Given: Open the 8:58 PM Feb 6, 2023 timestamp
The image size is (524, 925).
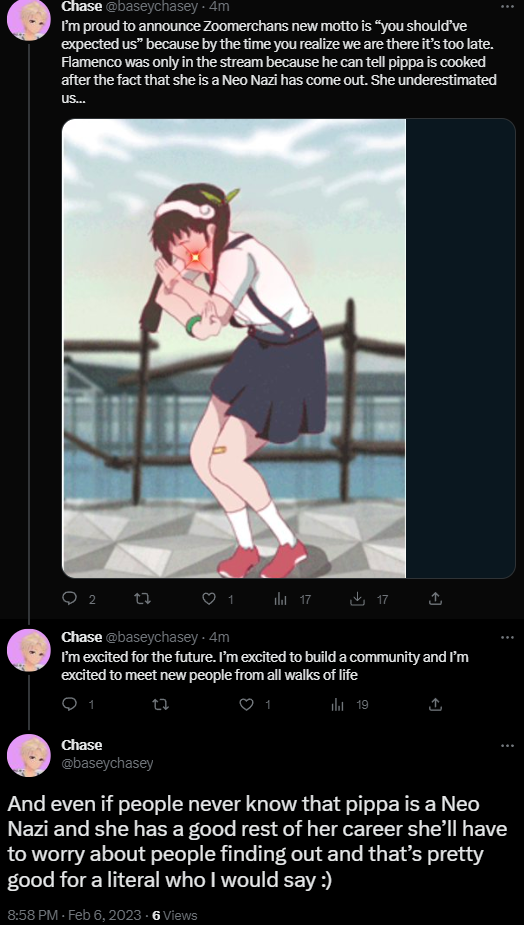Looking at the screenshot, I should [73, 915].
